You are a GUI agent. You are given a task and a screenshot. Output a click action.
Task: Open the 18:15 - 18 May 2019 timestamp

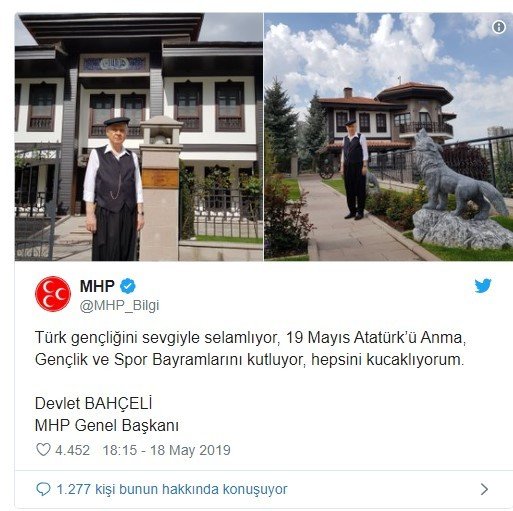[167, 450]
